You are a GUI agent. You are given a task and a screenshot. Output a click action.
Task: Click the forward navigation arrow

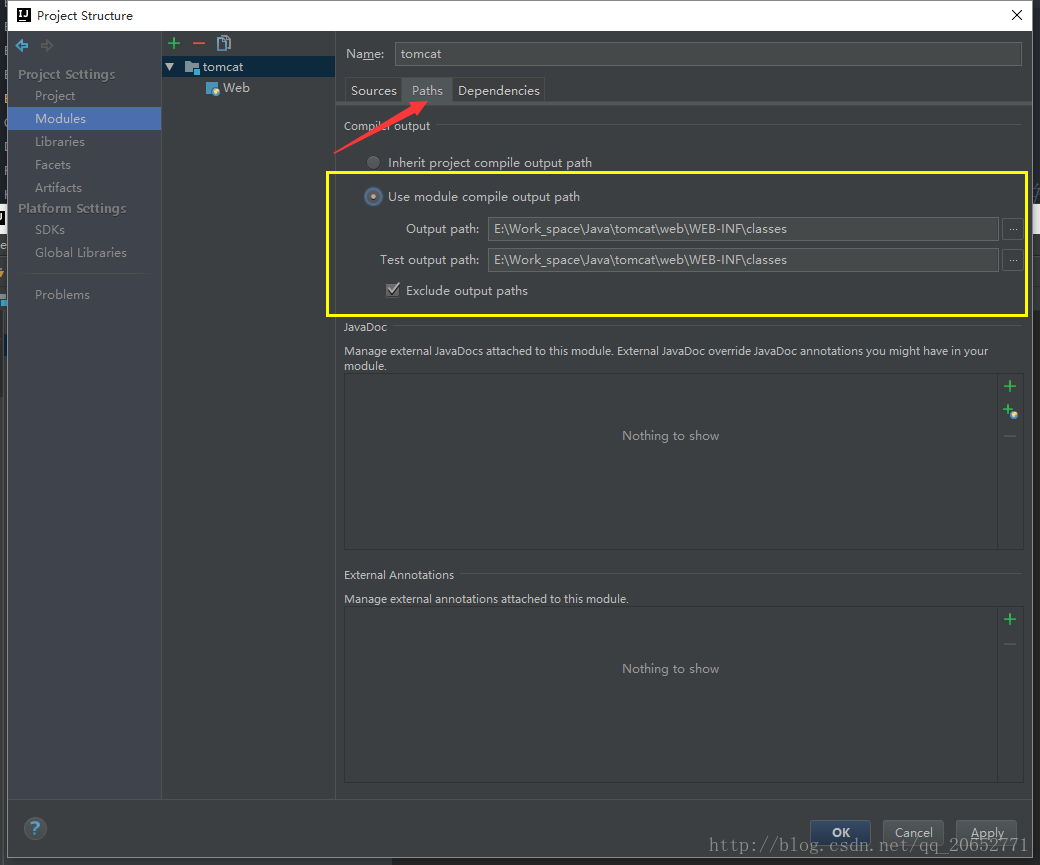pyautogui.click(x=46, y=45)
